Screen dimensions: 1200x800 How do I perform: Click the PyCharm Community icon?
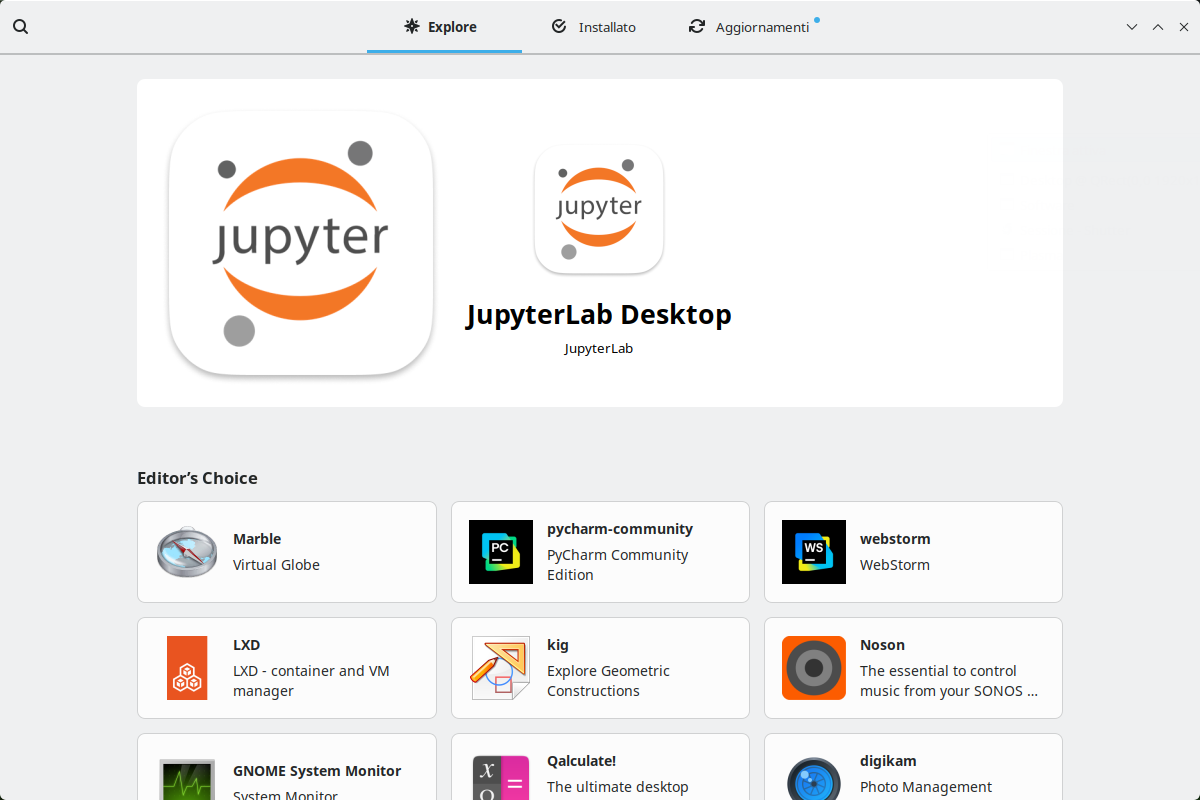501,552
